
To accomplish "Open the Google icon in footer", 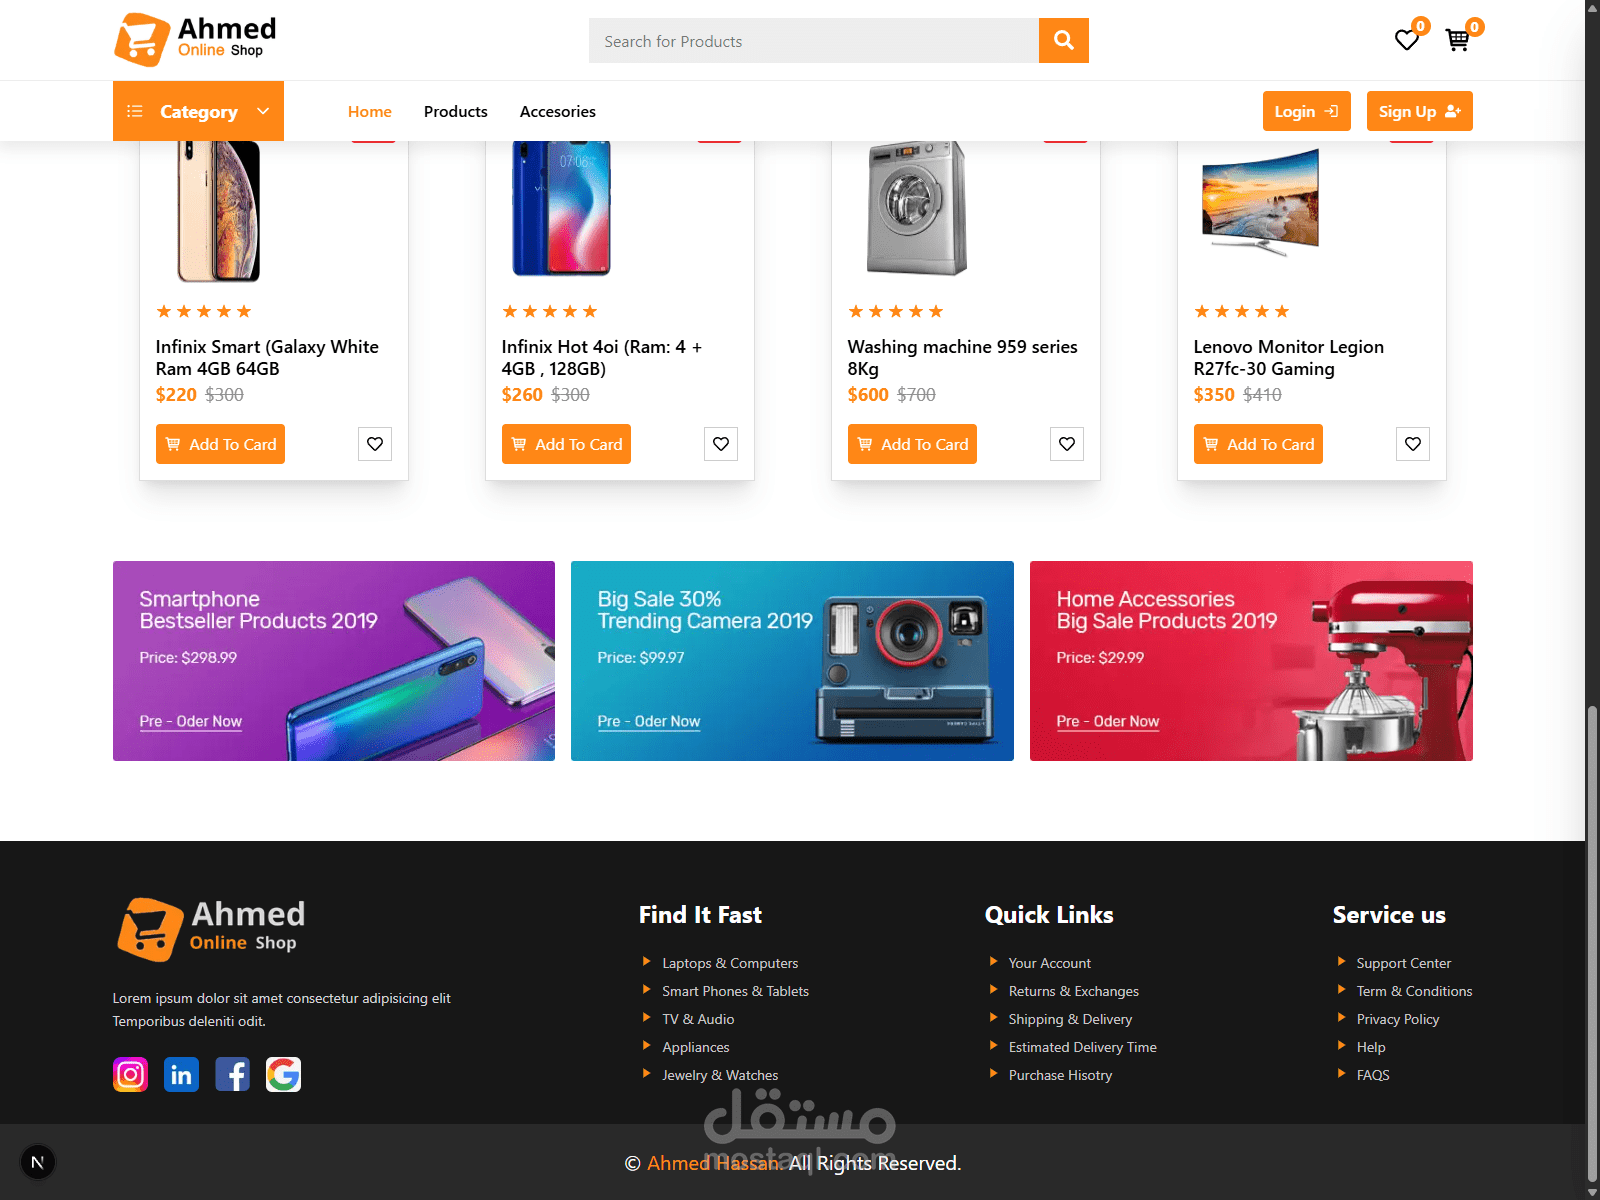I will tap(283, 1075).
